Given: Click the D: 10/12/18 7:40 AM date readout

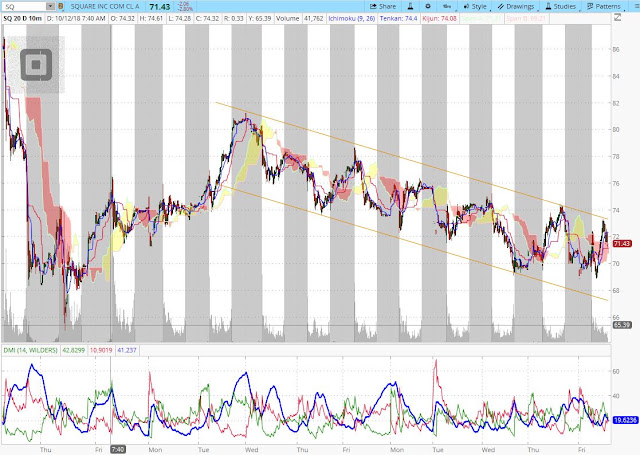Looking at the screenshot, I should pyautogui.click(x=76, y=18).
